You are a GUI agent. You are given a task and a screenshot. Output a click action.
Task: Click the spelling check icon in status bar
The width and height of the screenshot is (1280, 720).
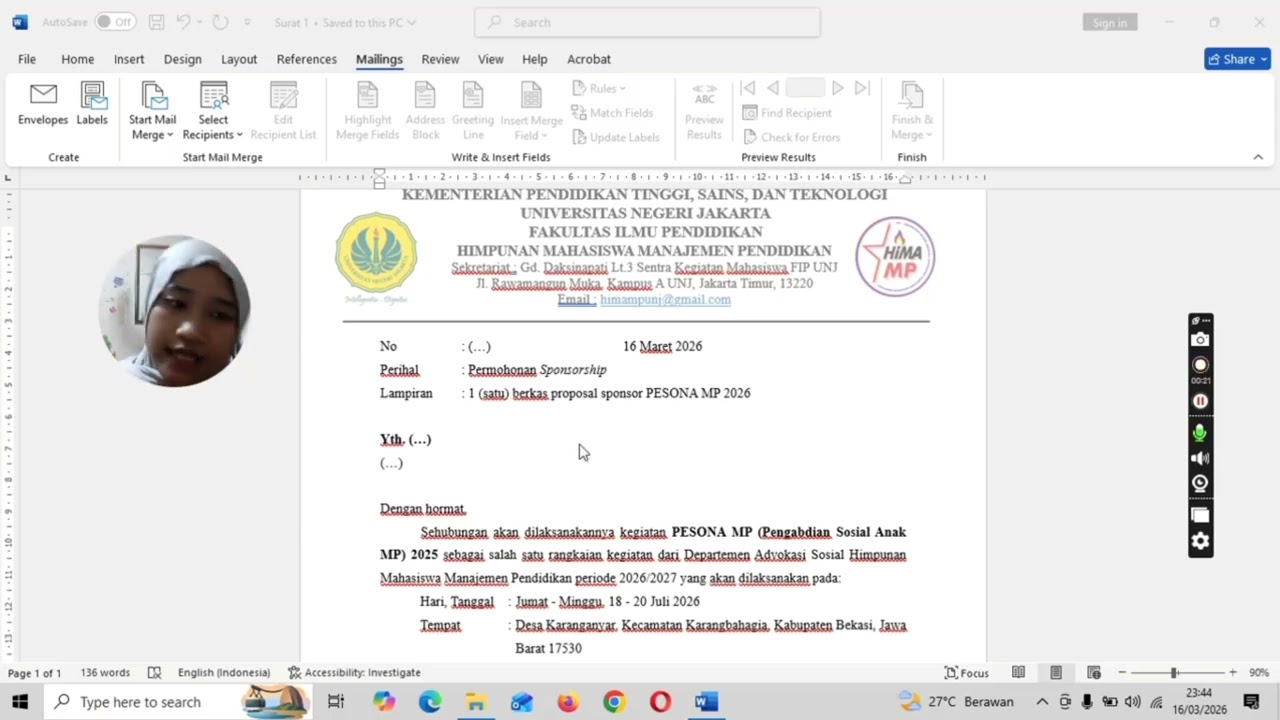pyautogui.click(x=154, y=673)
